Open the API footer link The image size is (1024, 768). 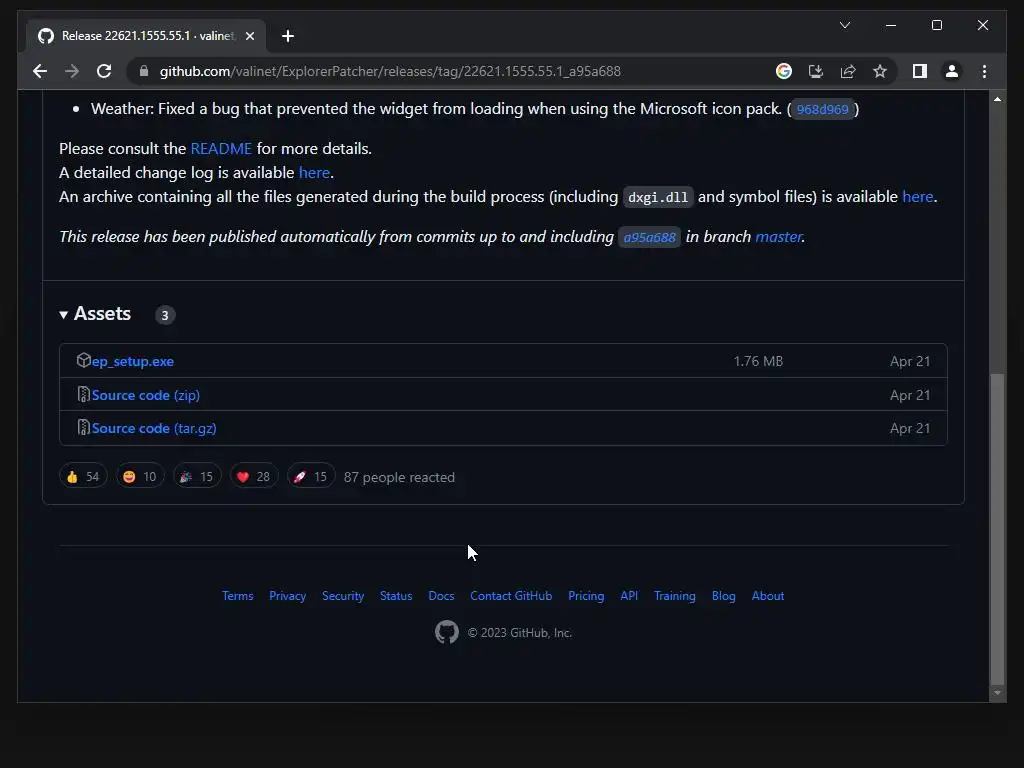point(629,596)
